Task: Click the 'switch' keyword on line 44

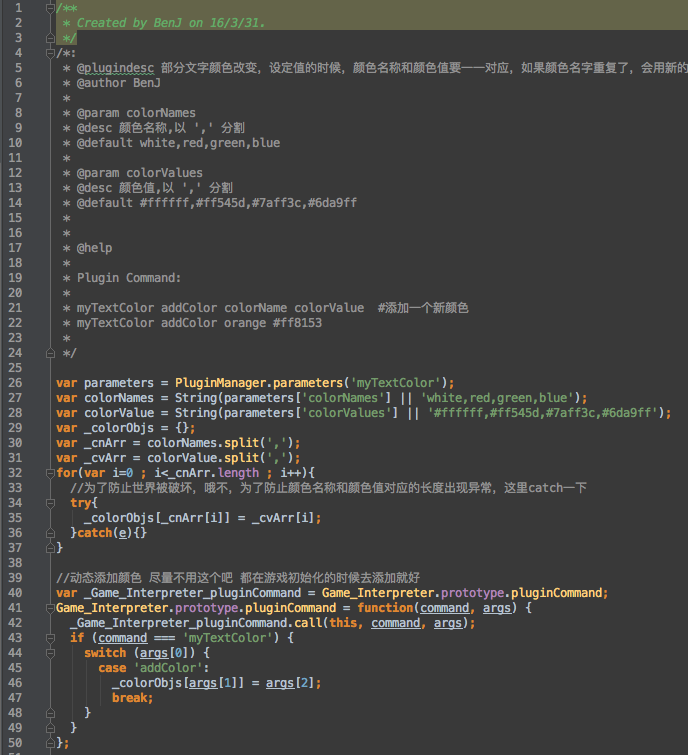Action: click(x=105, y=653)
